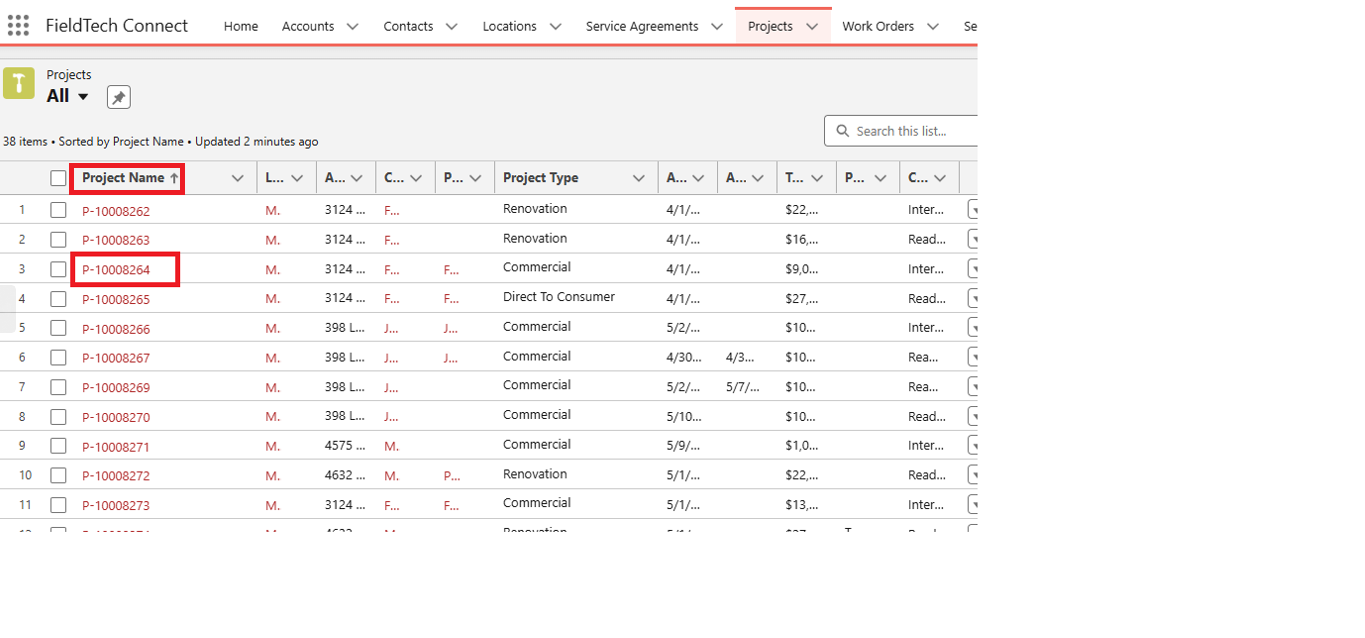This screenshot has width=1365, height=638.
Task: Go to the Home tab
Action: tap(241, 27)
